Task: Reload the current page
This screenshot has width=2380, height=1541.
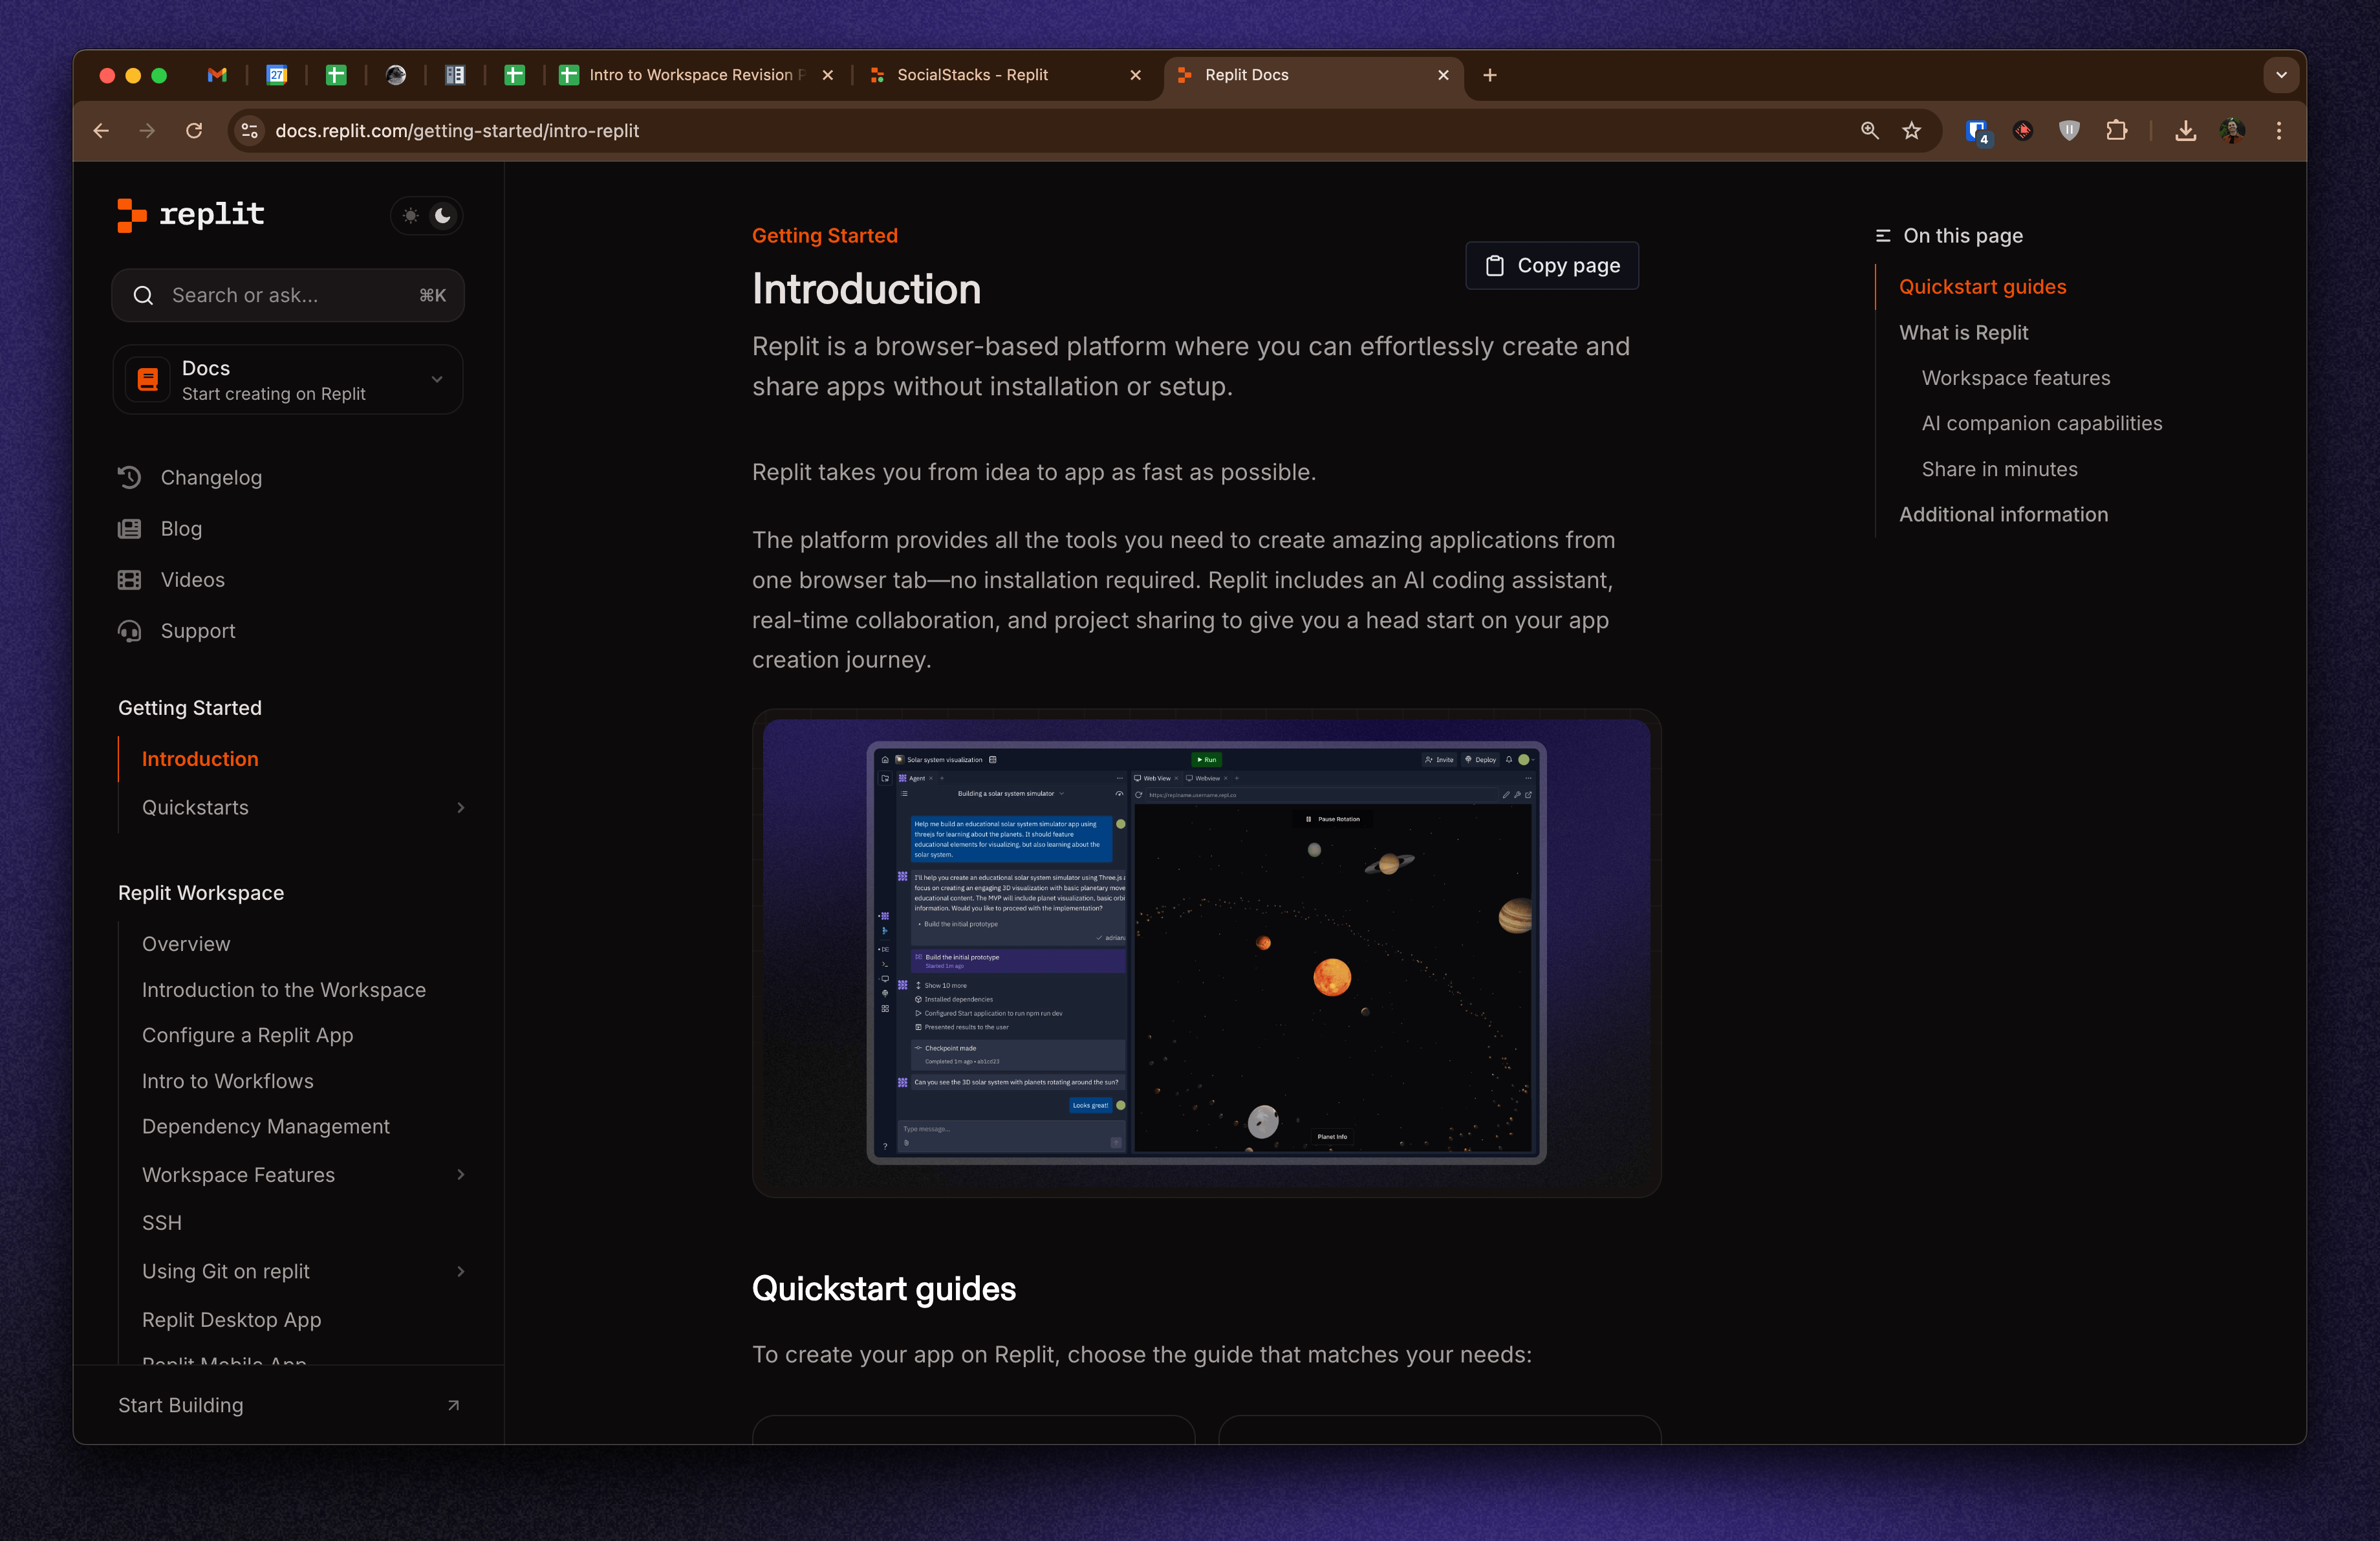Action: click(x=194, y=131)
